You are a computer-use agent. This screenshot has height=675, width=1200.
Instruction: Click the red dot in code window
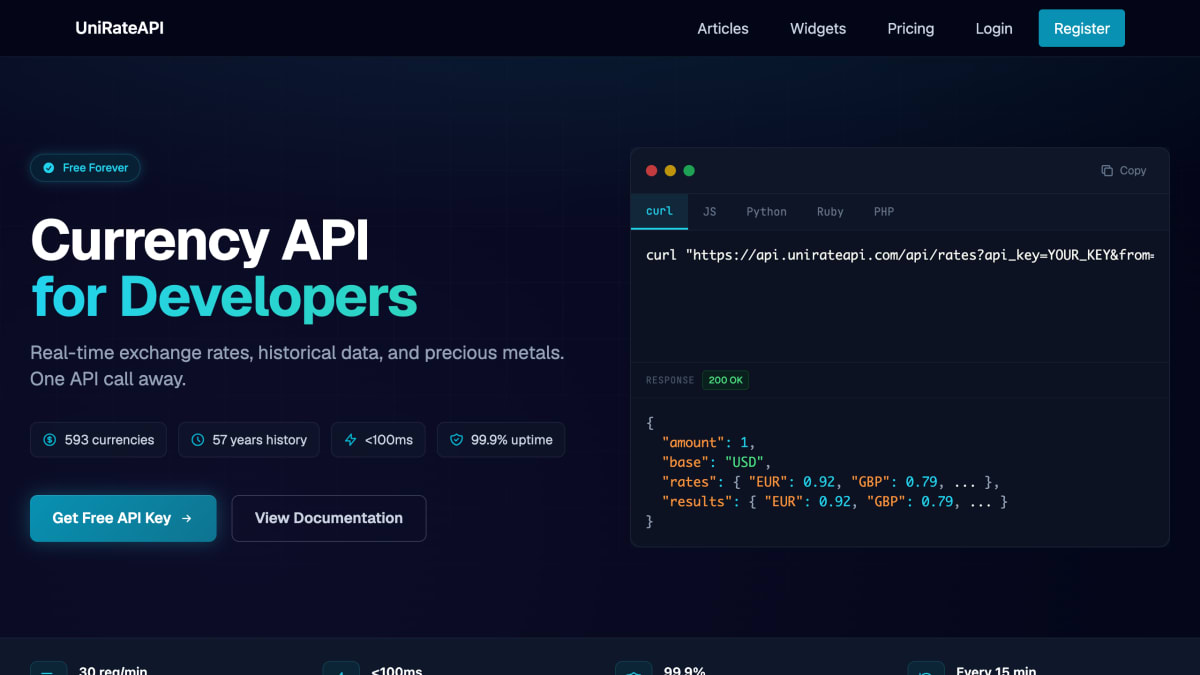(x=652, y=171)
